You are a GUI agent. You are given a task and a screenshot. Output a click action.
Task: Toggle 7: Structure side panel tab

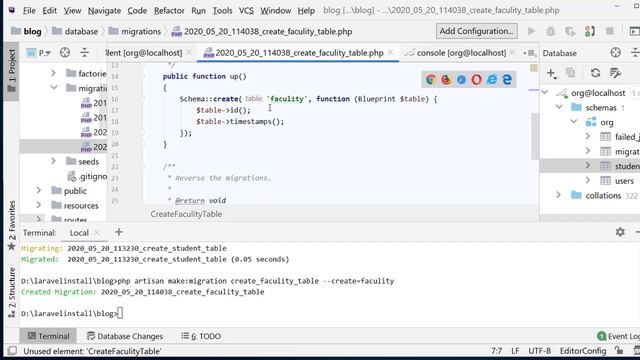pyautogui.click(x=11, y=292)
